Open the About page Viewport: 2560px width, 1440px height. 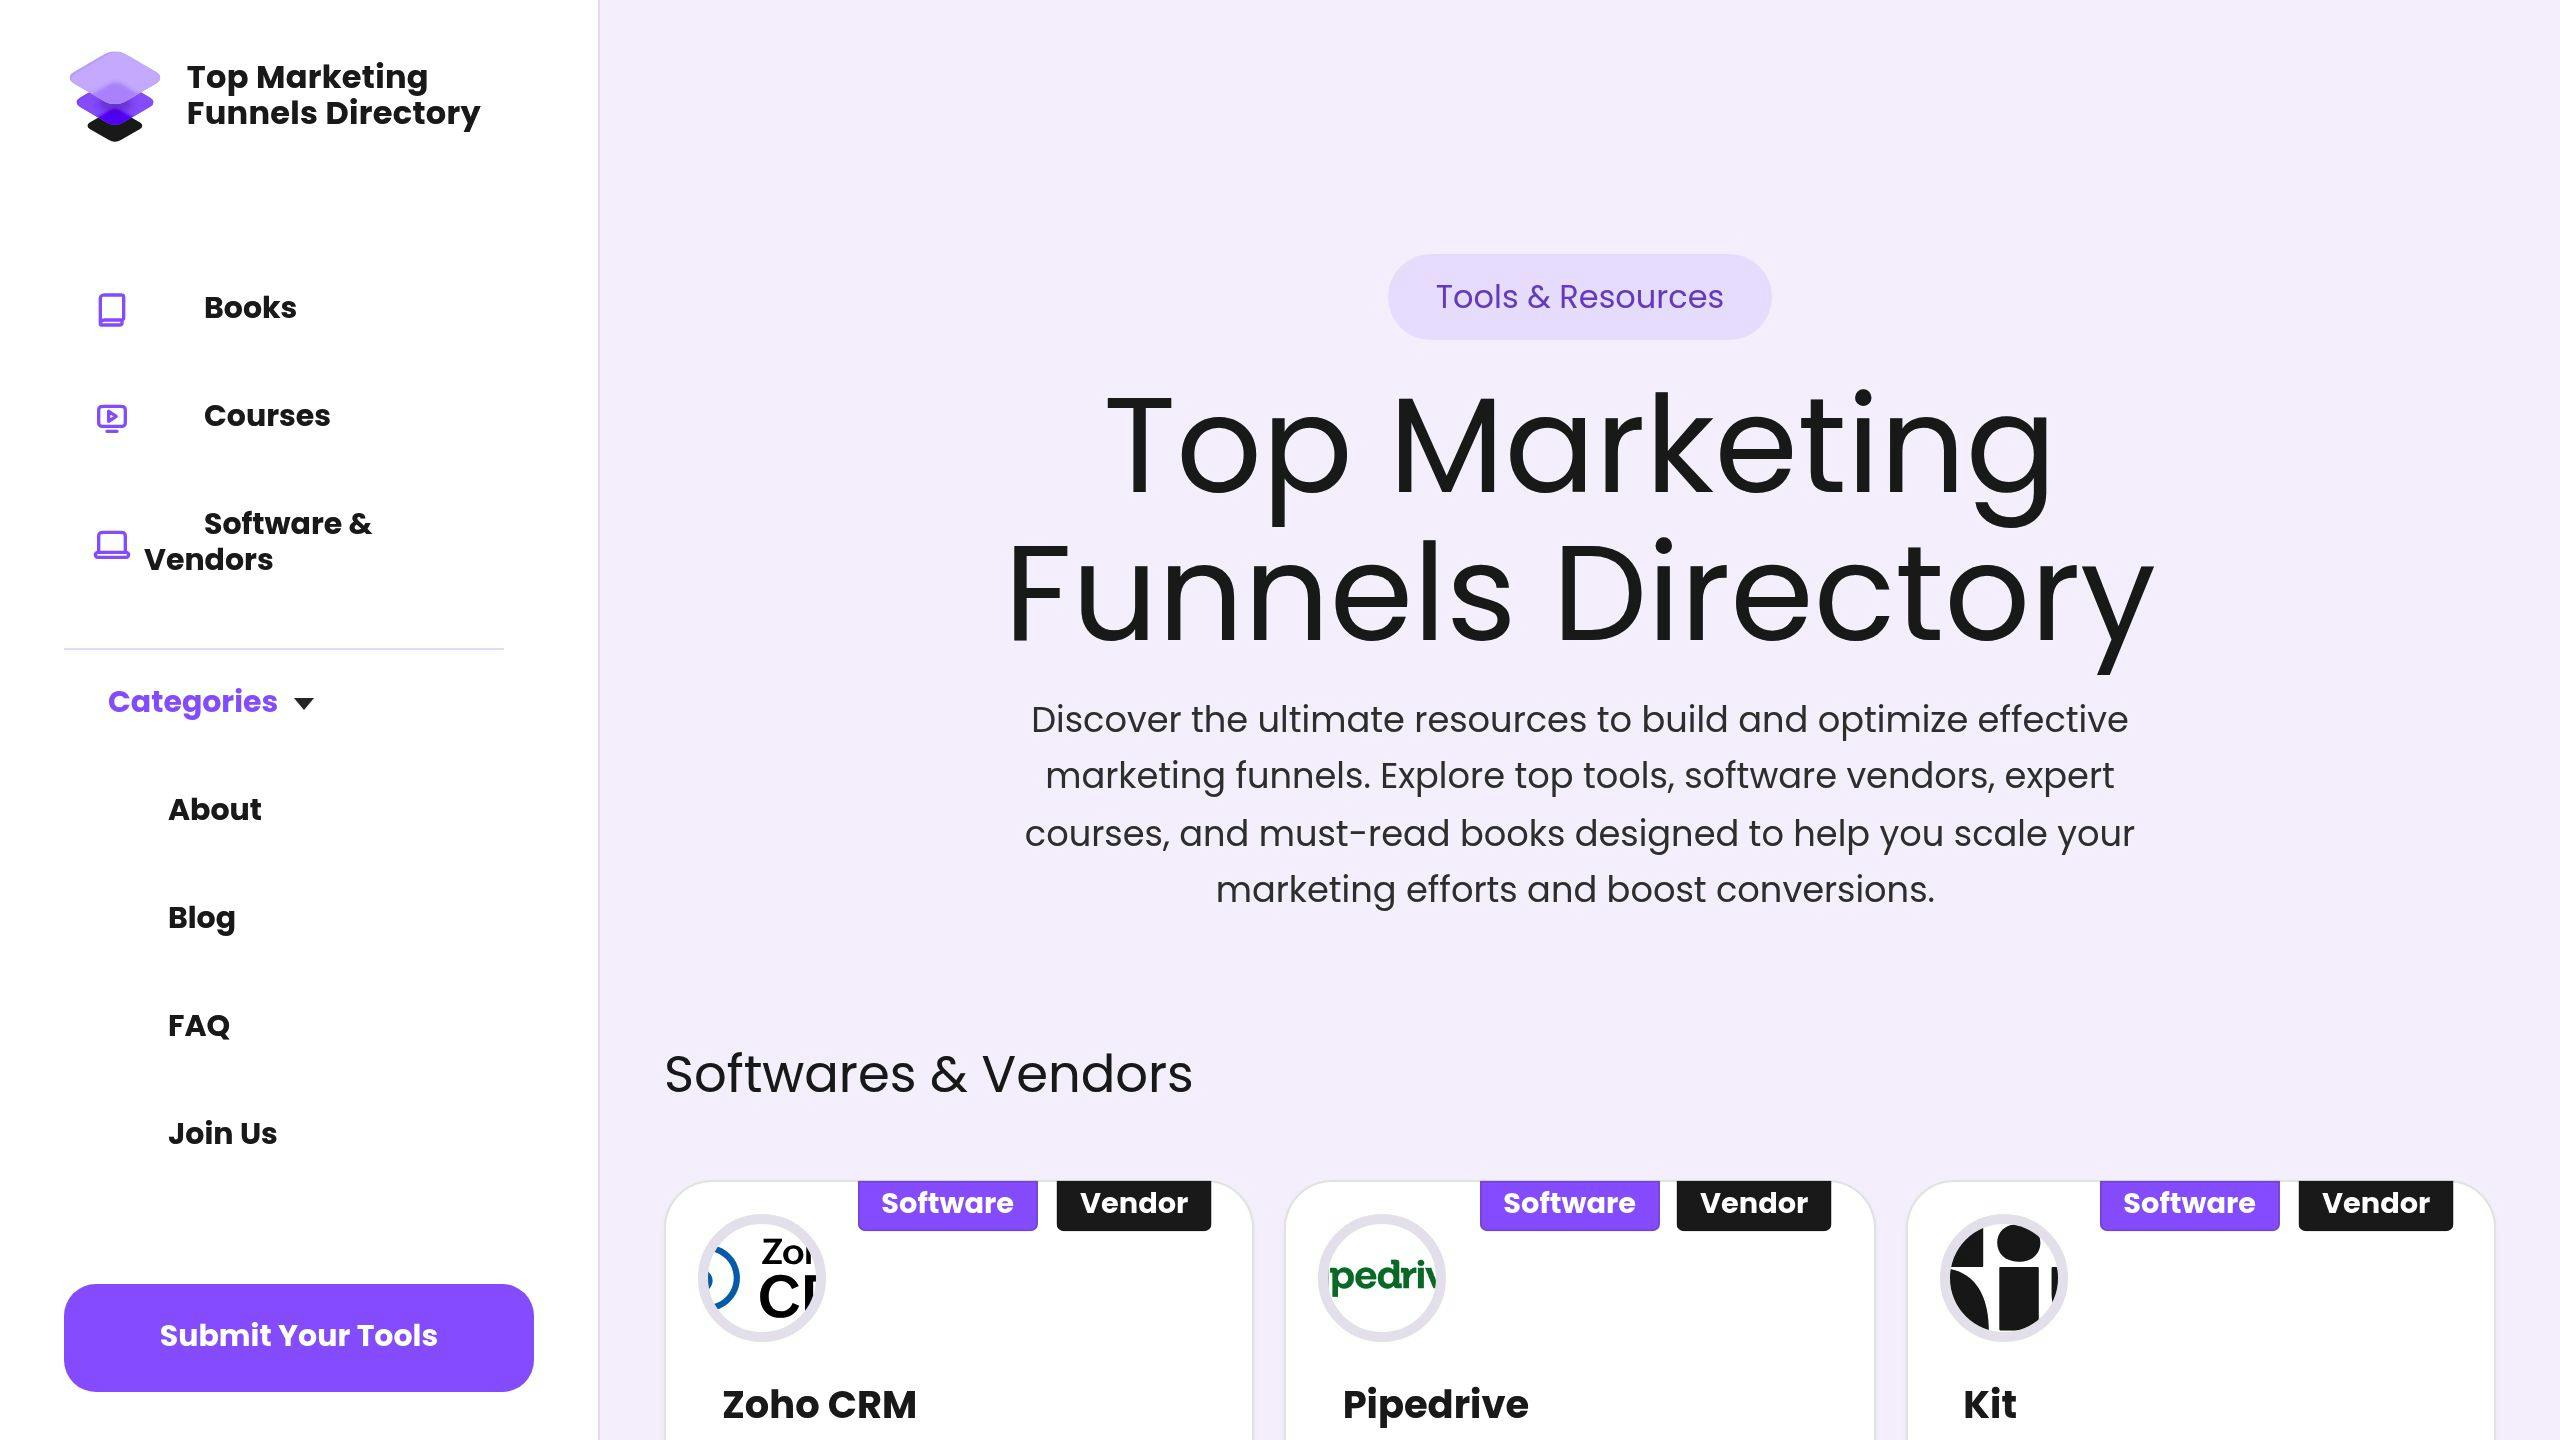click(215, 809)
